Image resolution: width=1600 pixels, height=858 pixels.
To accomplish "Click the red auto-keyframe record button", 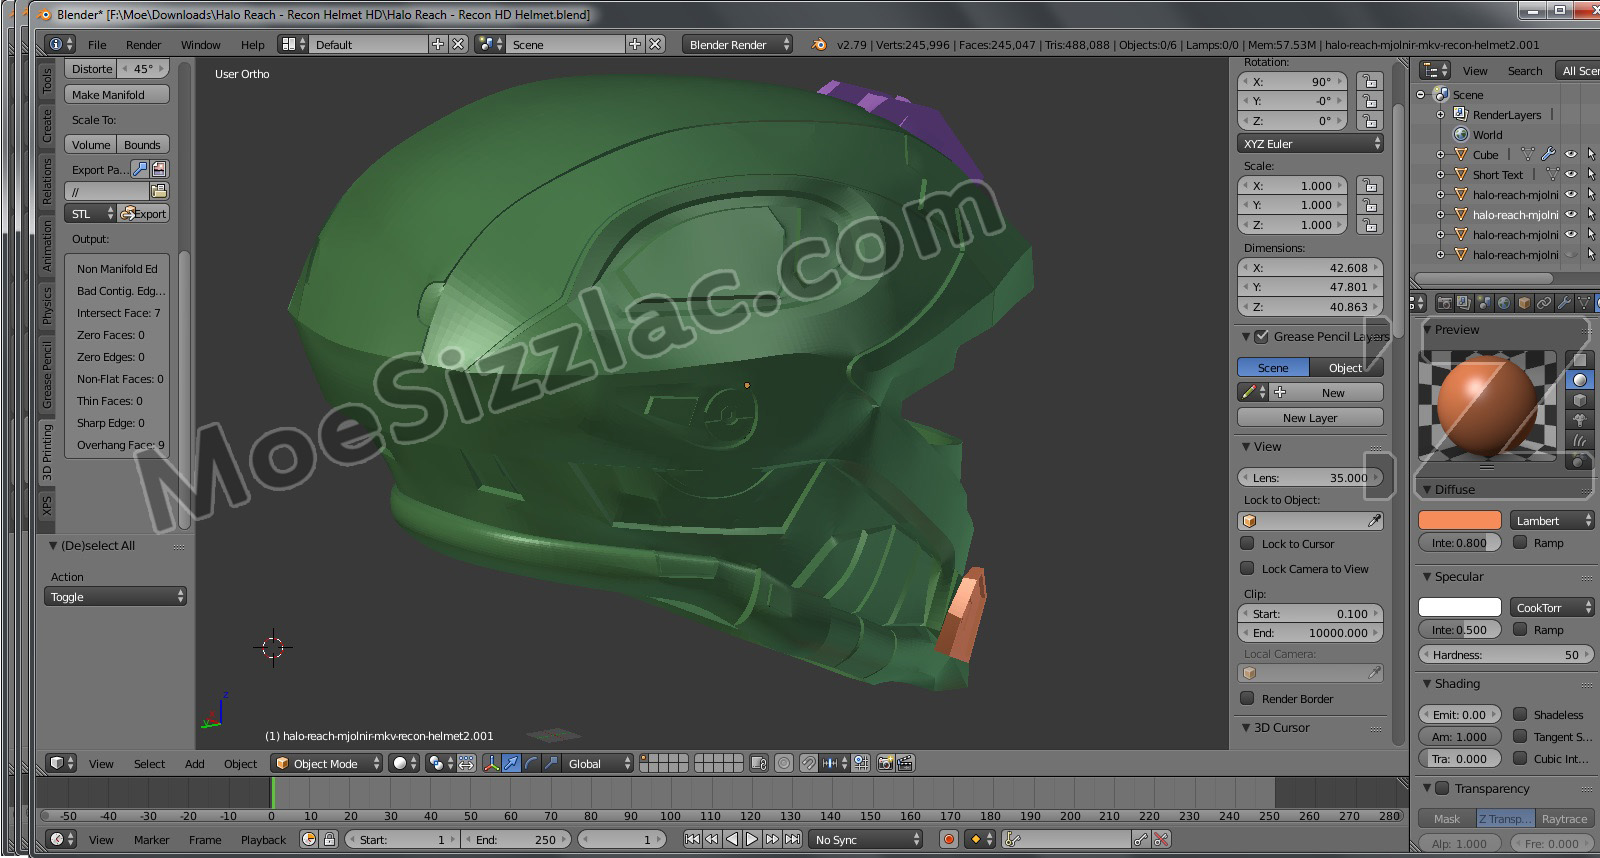I will (x=948, y=839).
